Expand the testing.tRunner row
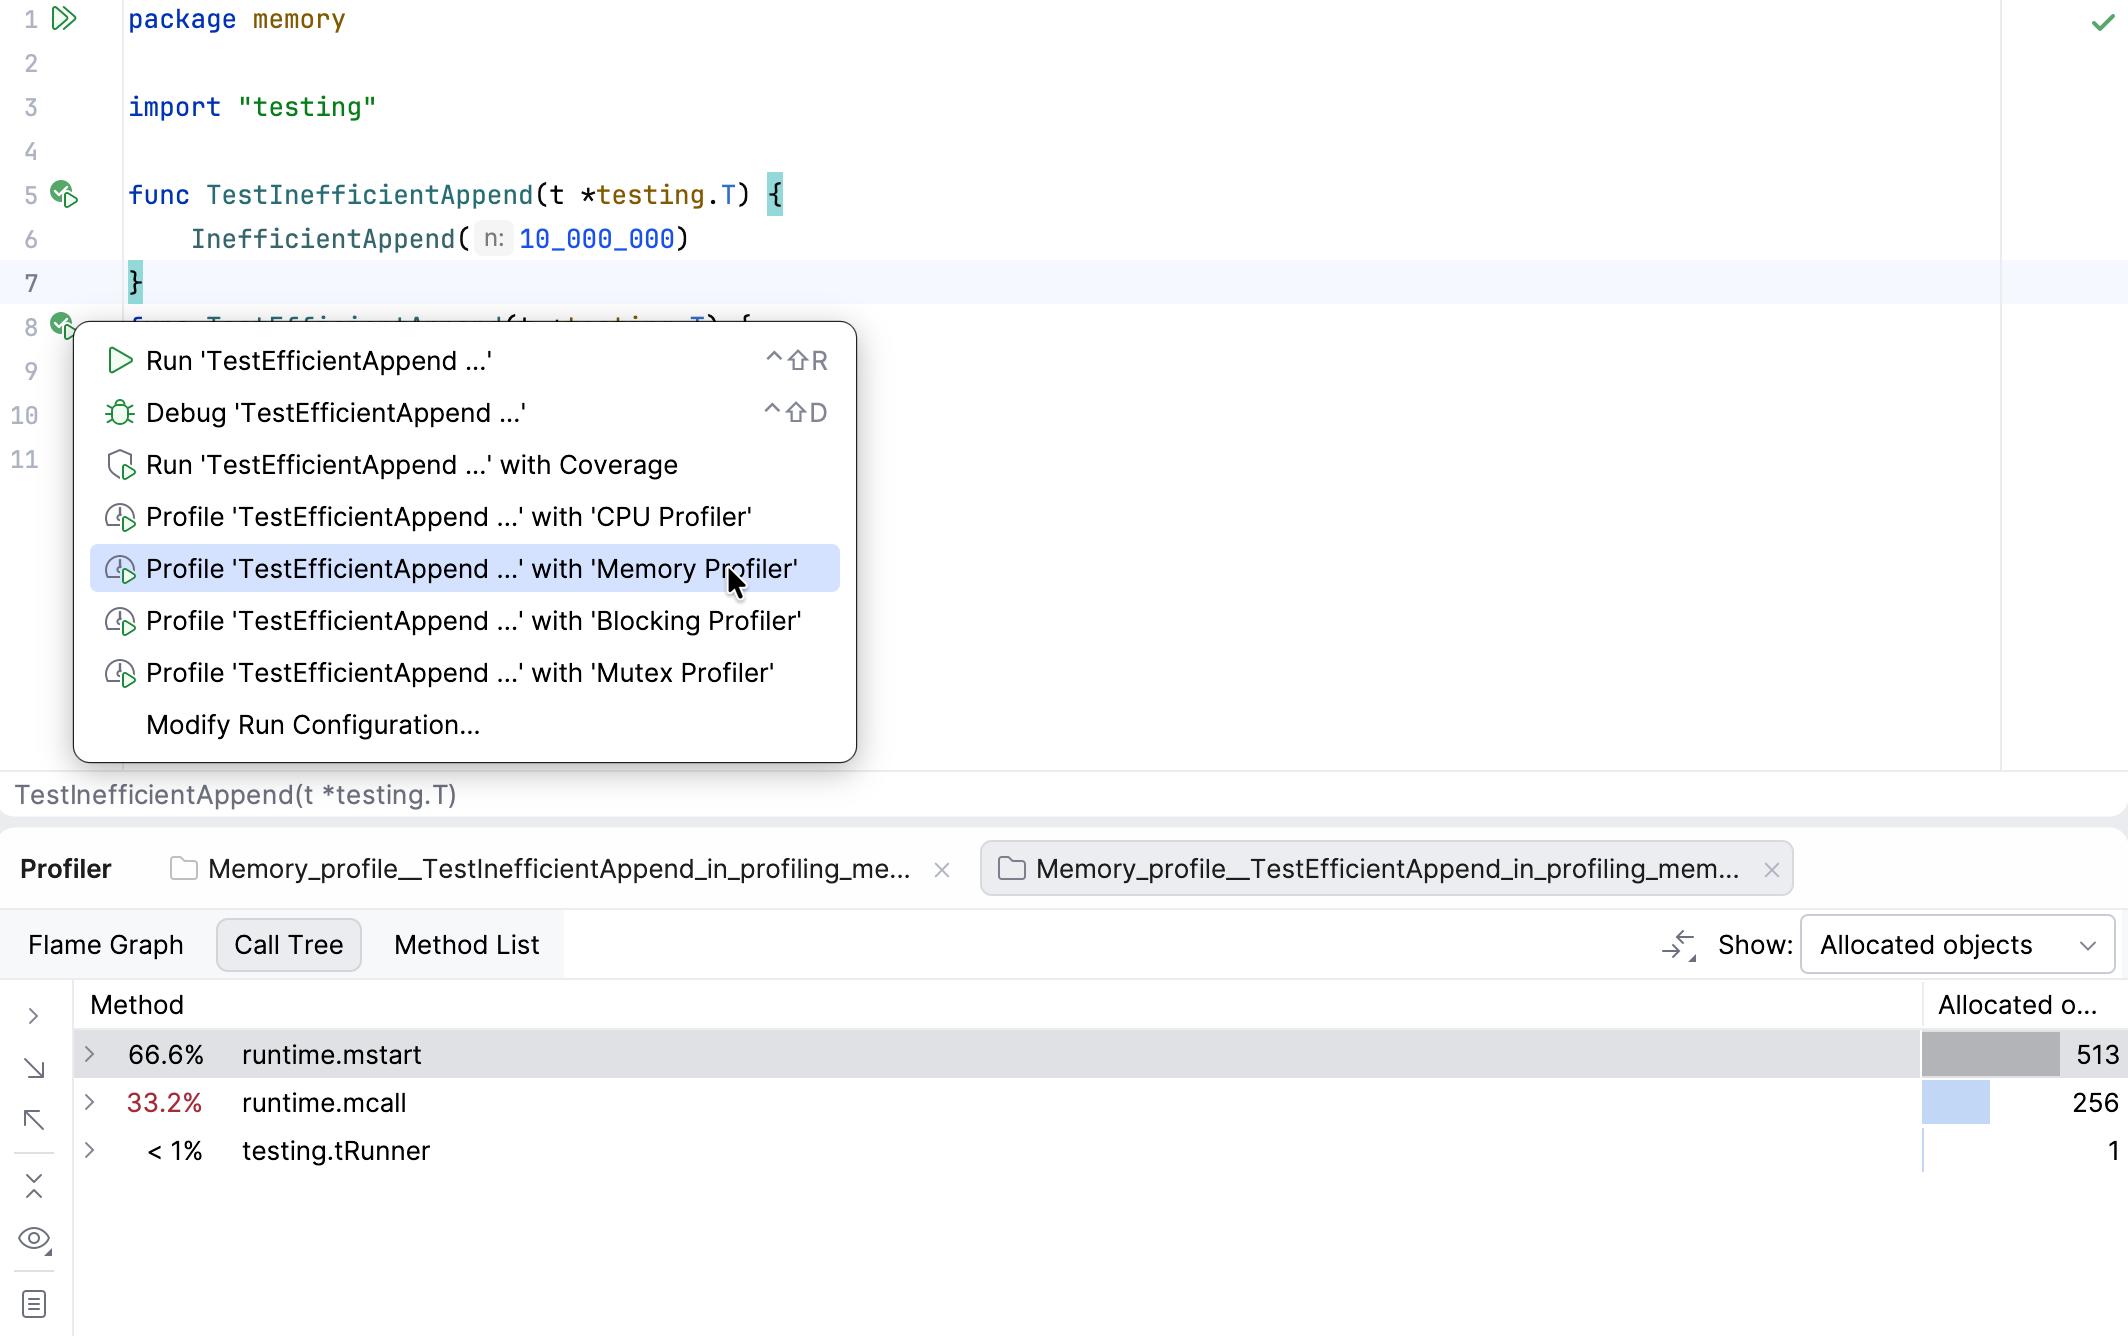Image resolution: width=2128 pixels, height=1336 pixels. coord(90,1150)
